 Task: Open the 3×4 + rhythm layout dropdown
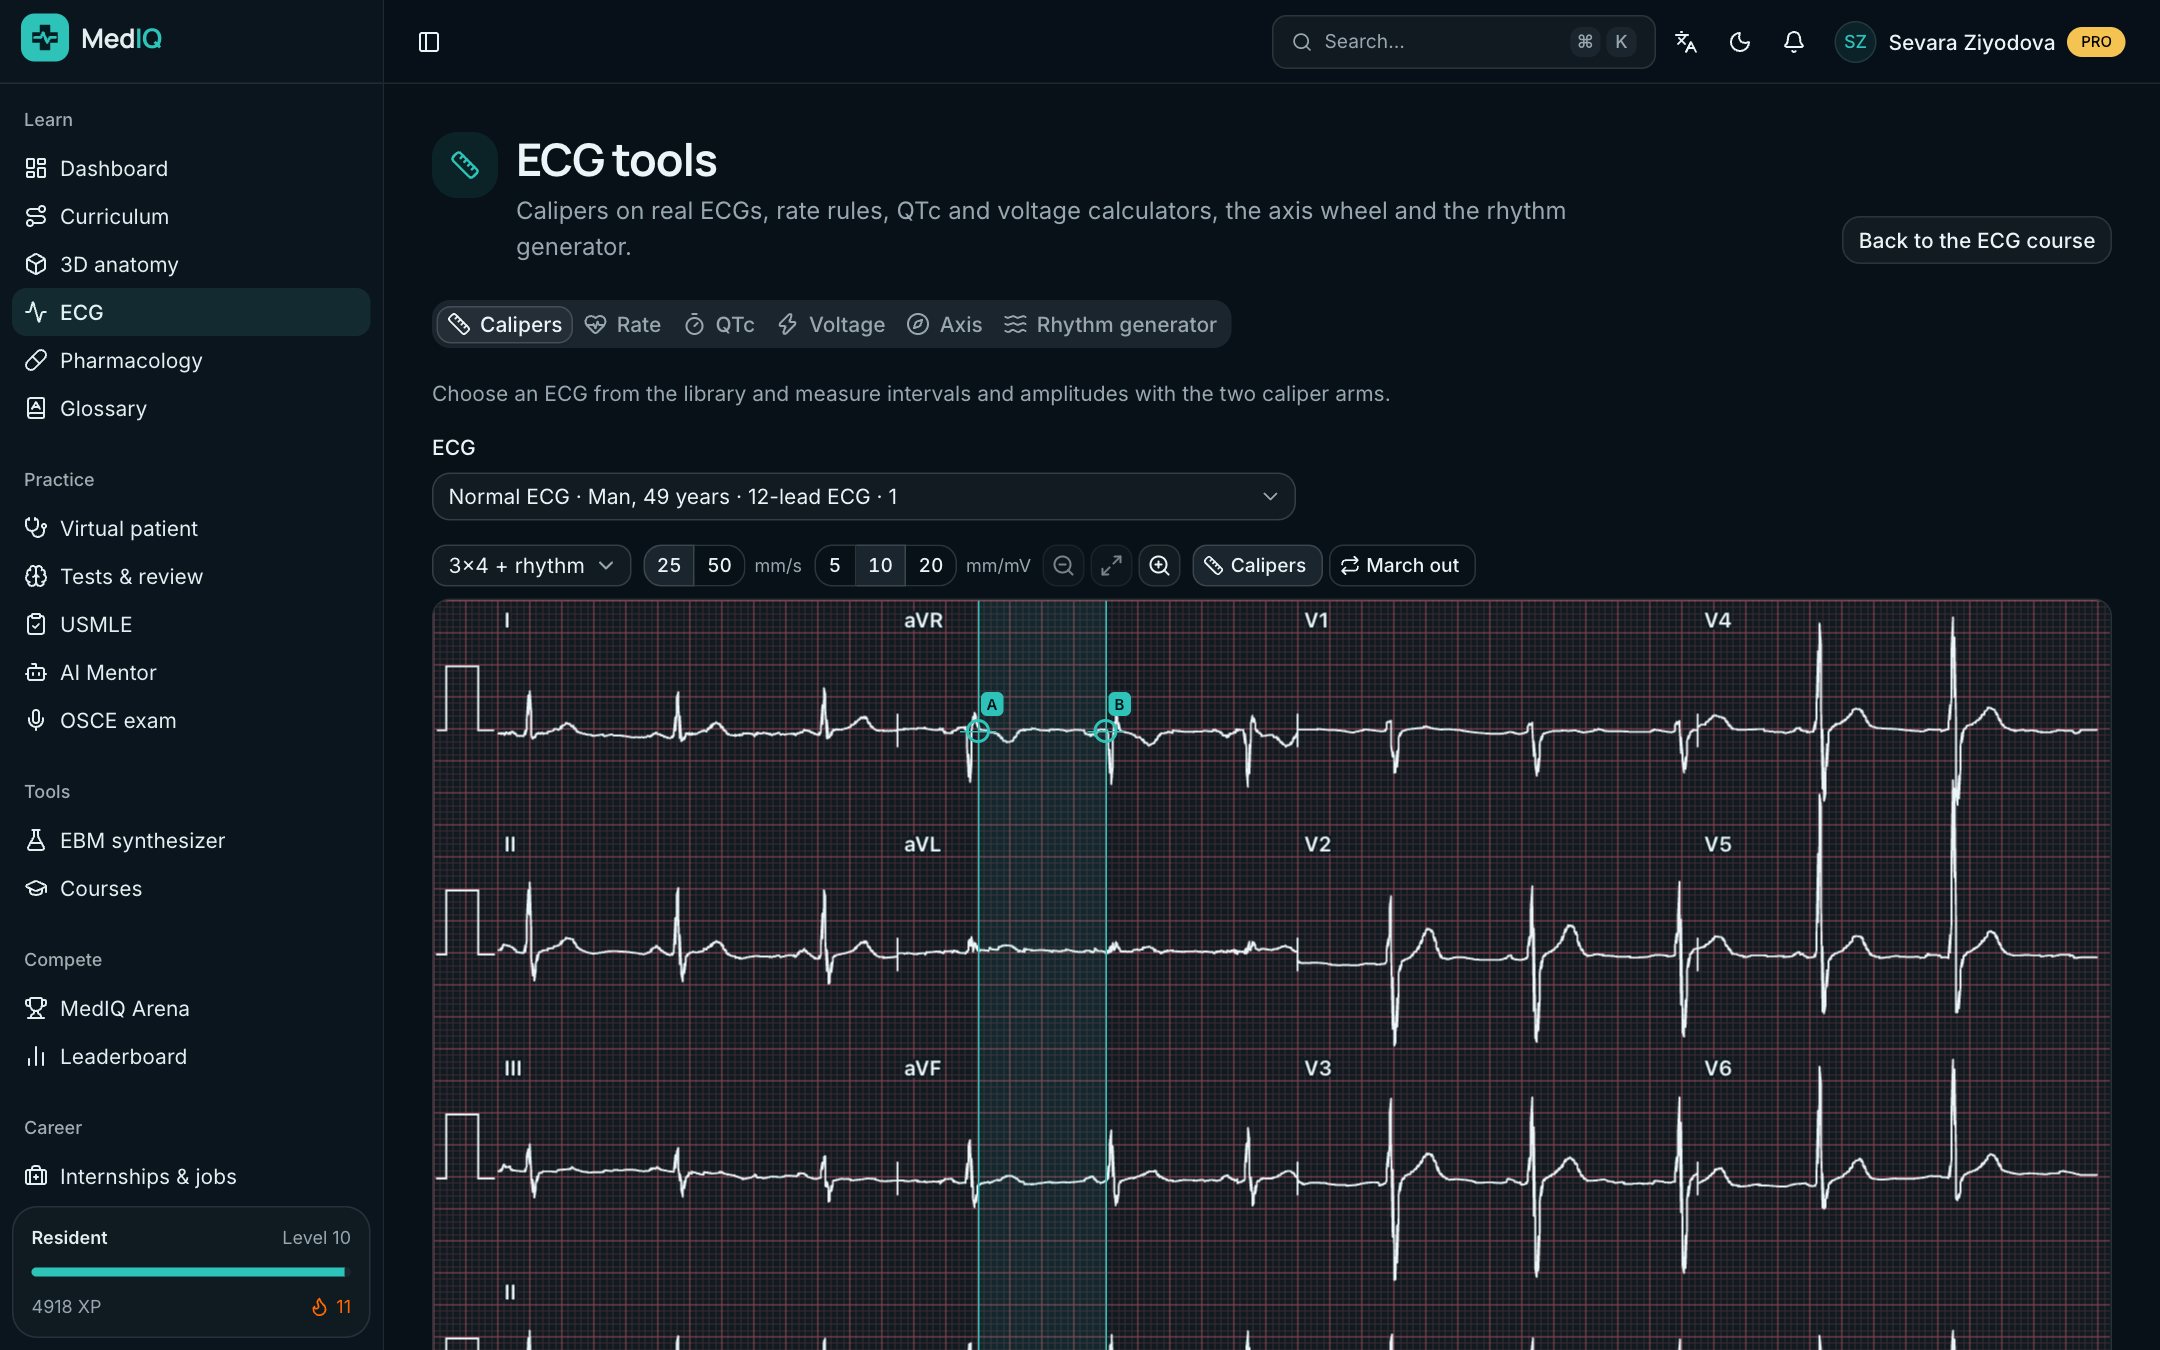coord(531,566)
